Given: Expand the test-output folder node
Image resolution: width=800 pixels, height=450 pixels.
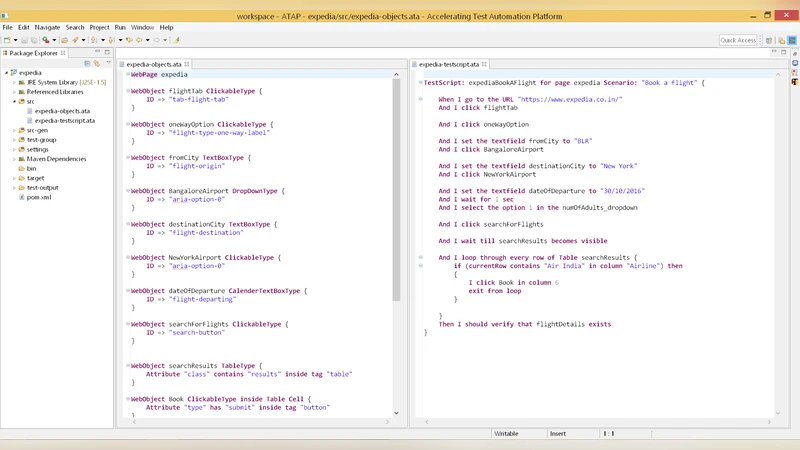Looking at the screenshot, I should pos(14,188).
